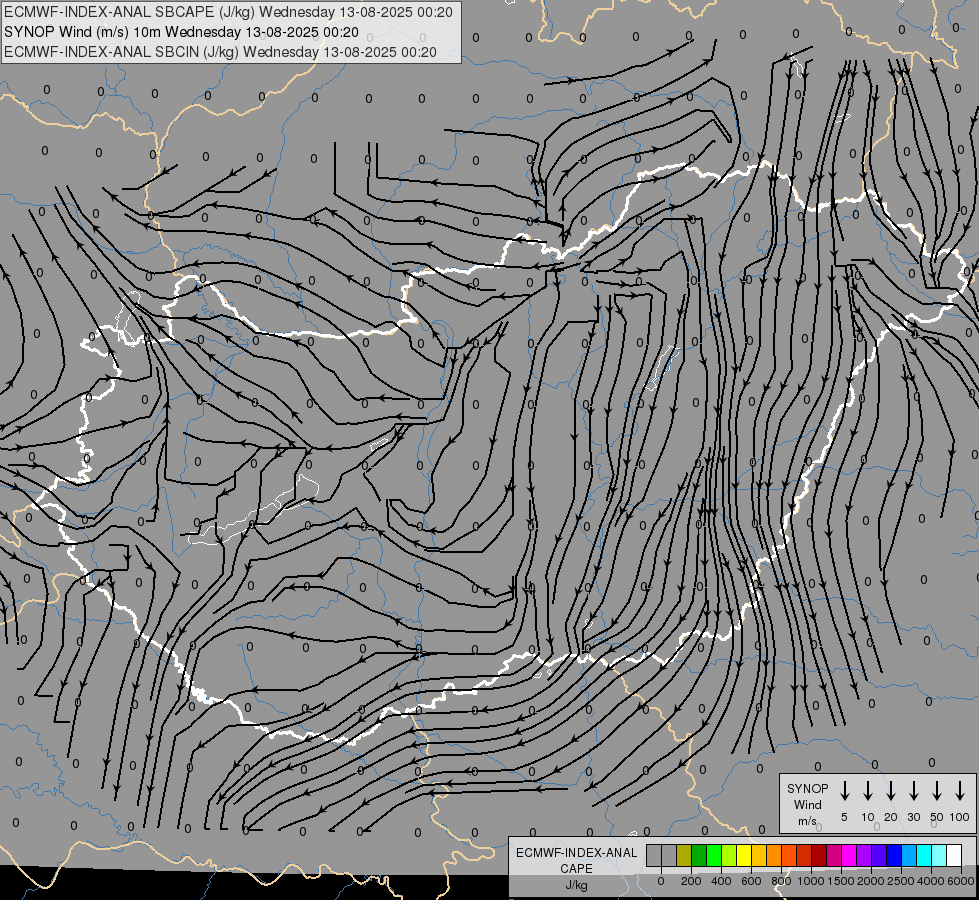979x900 pixels.
Task: Click the 10 m/s wind arrow in the legend
Action: pyautogui.click(x=867, y=791)
